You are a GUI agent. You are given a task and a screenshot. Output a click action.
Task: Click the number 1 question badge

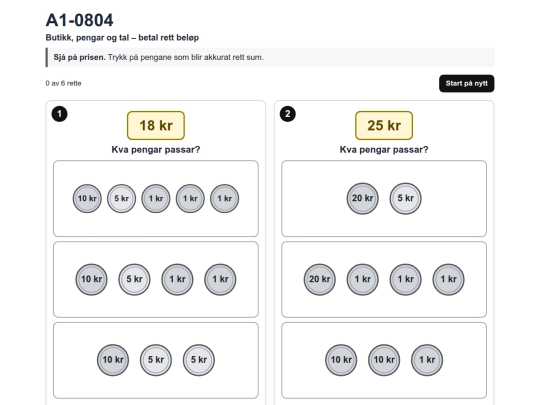[x=59, y=114]
